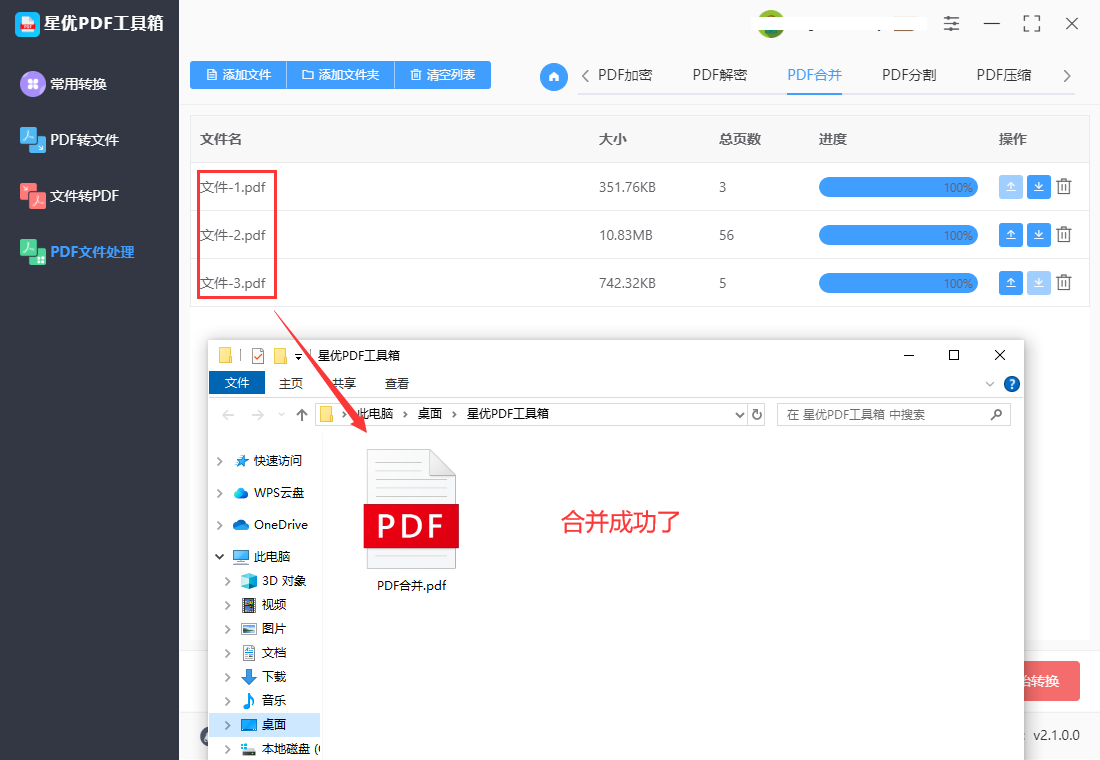
Task: Click the 添加文件夹 button
Action: (339, 75)
